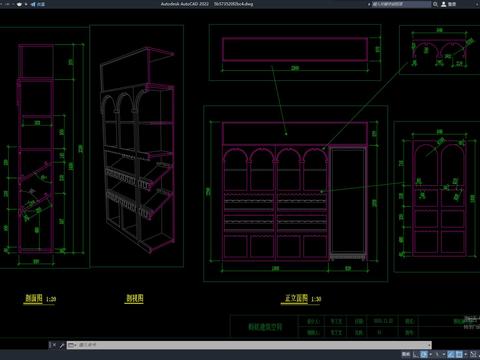The image size is (480, 360).
Task: Click inside the command line input field
Action: coord(253,345)
